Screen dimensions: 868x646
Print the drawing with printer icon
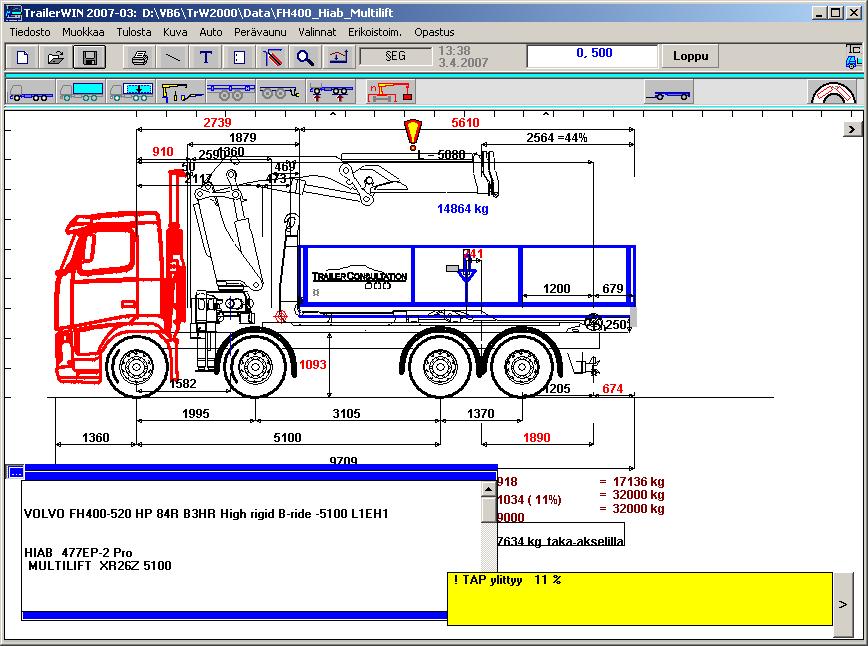pos(140,57)
